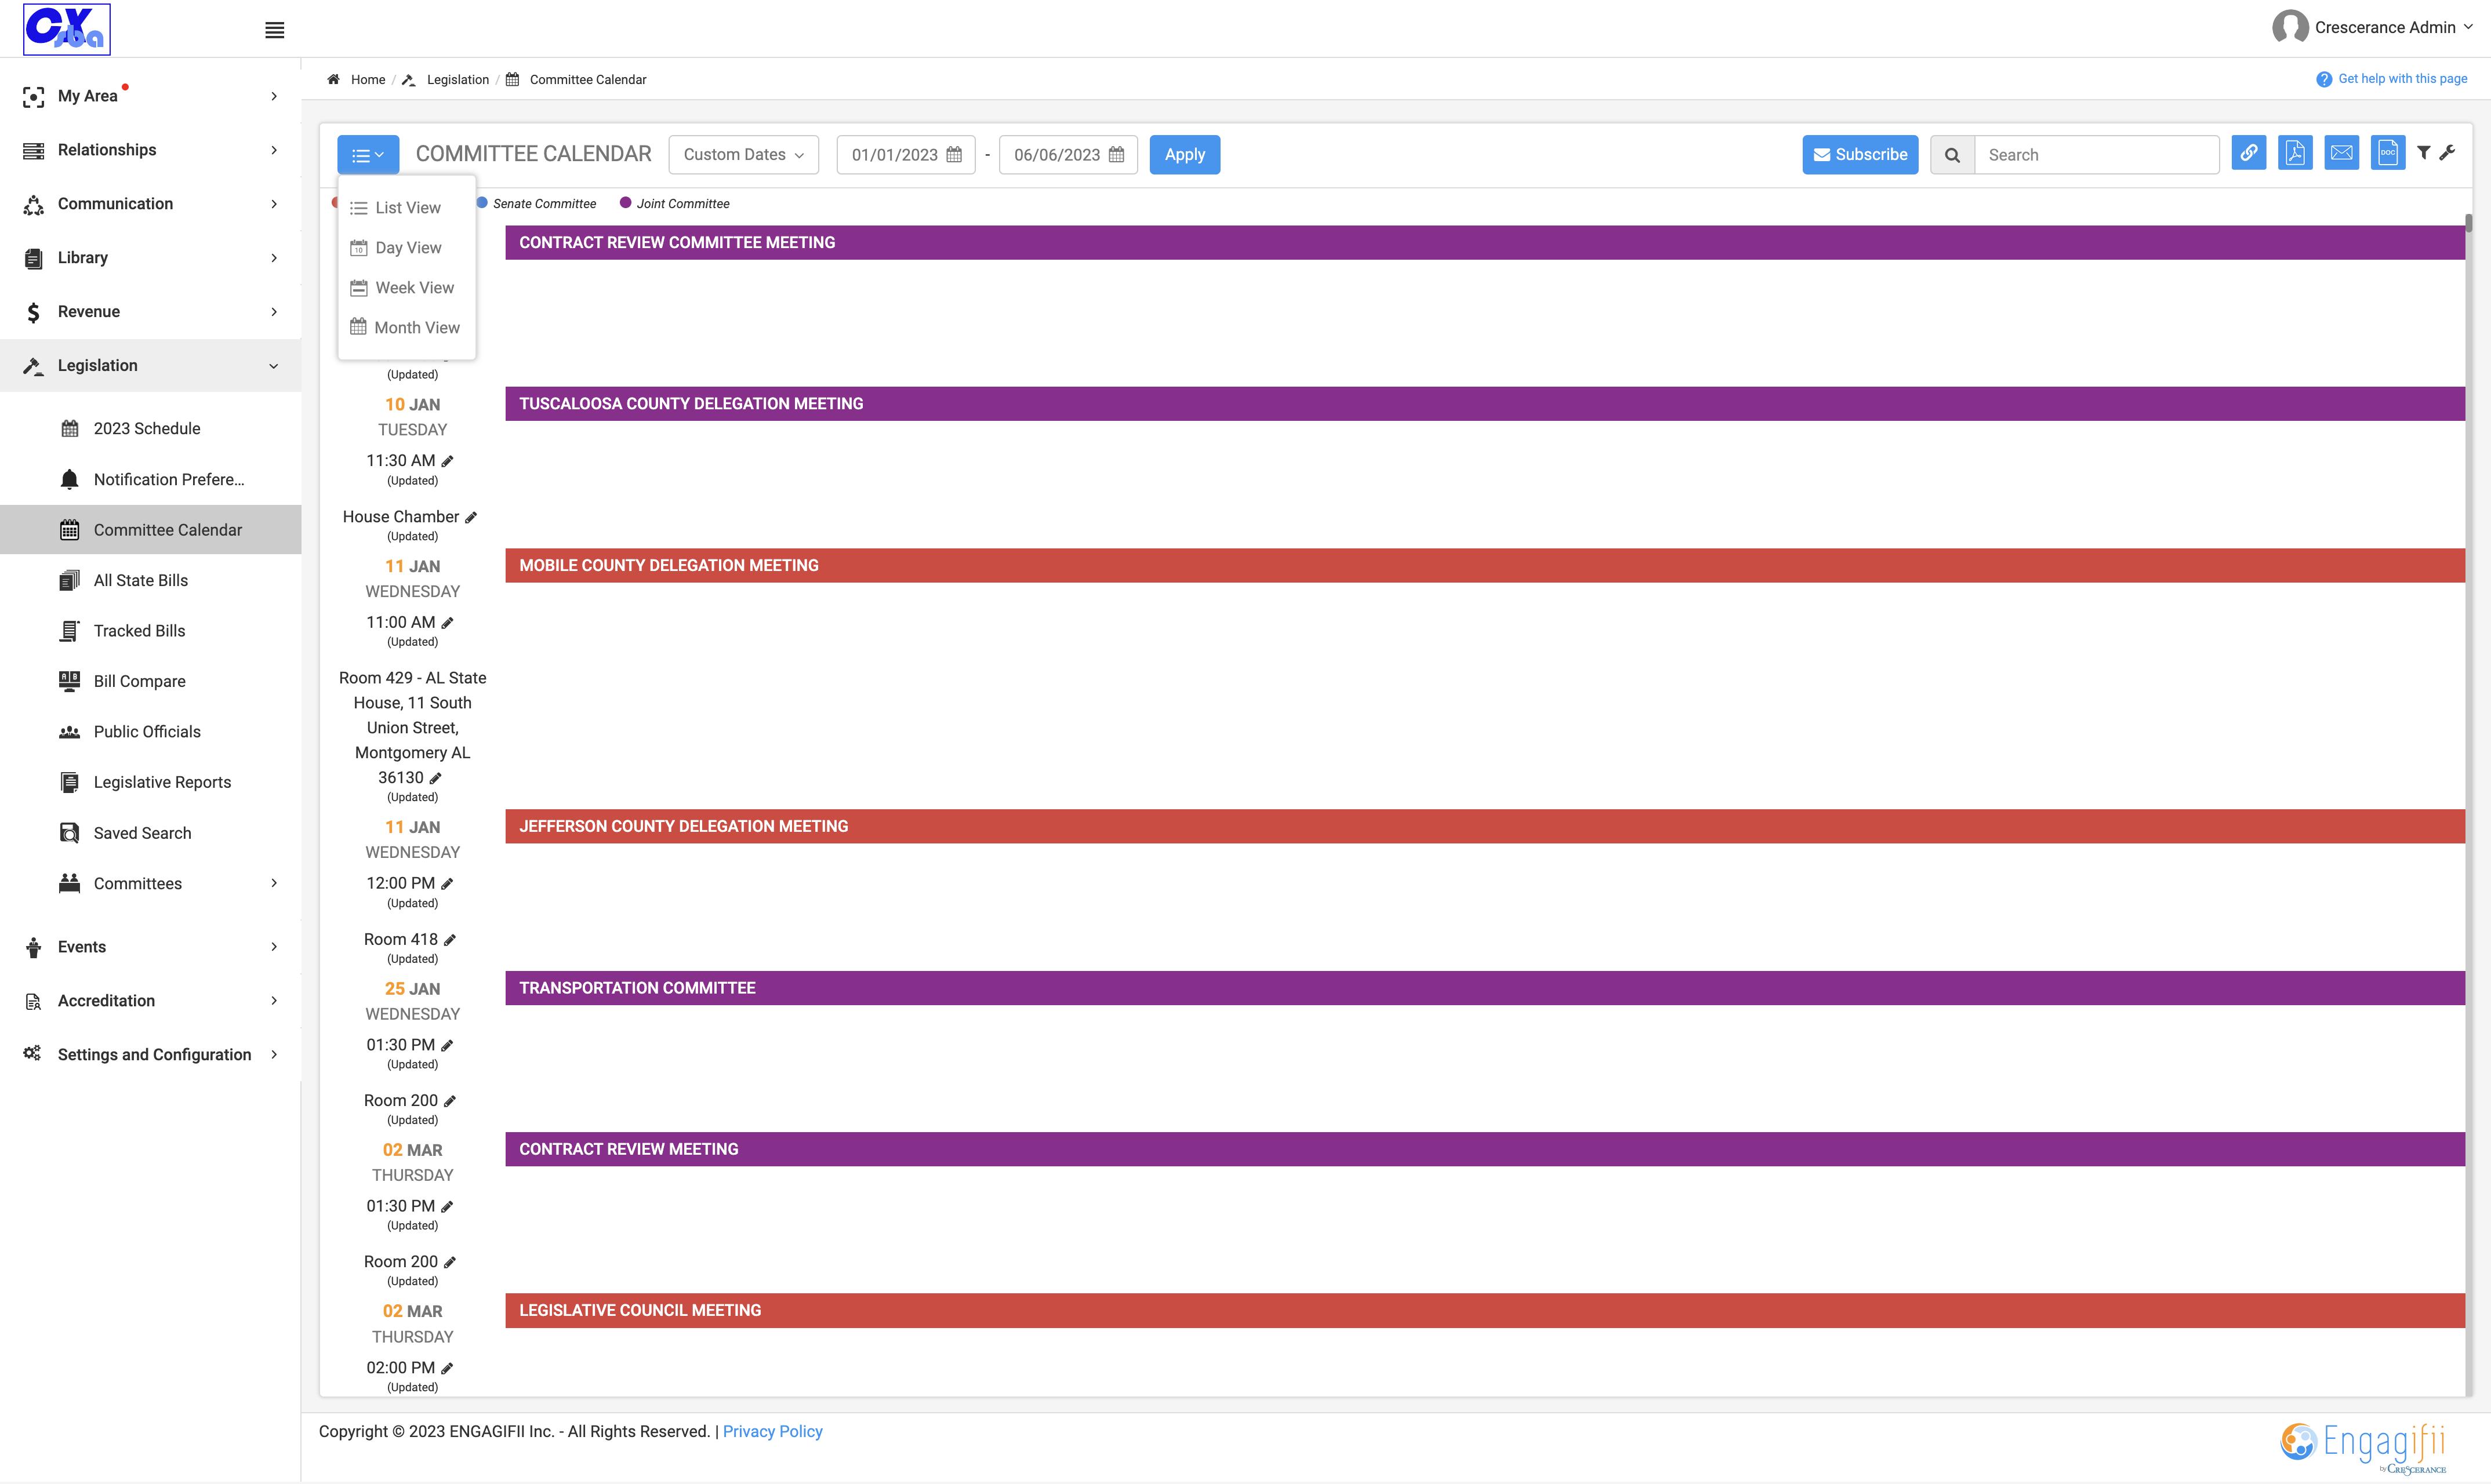Select Month View option
2491x1484 pixels.
pyautogui.click(x=407, y=328)
